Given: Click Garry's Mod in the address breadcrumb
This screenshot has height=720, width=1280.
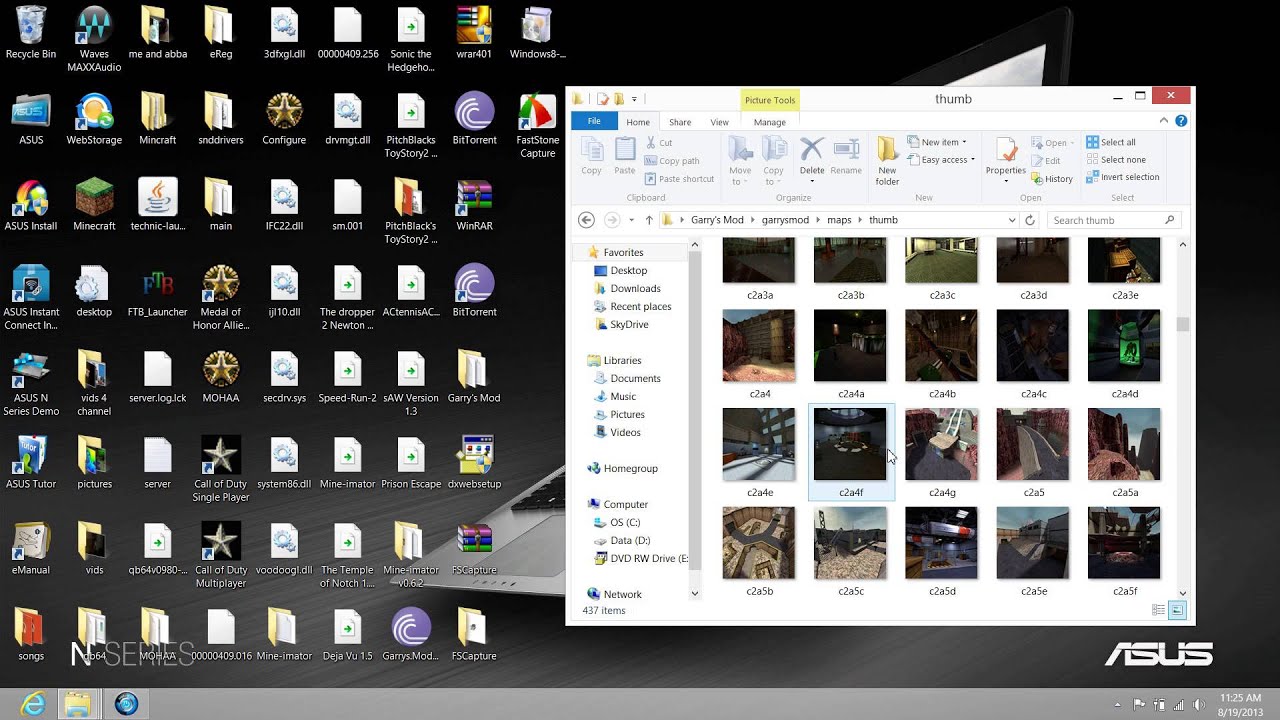Looking at the screenshot, I should coord(717,220).
